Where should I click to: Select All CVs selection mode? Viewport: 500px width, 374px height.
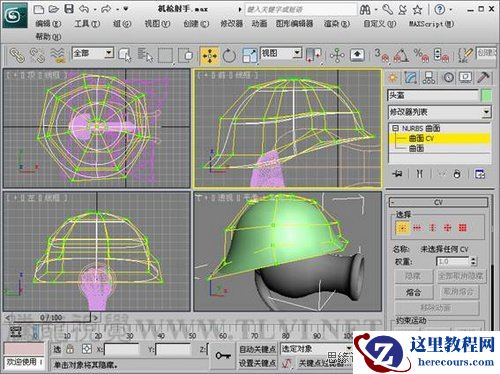462,228
